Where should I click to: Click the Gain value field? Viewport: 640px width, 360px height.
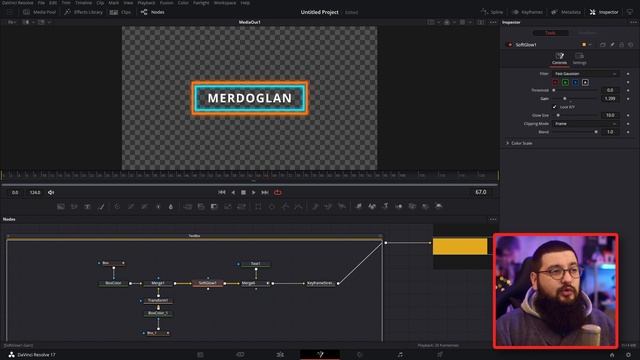point(610,98)
